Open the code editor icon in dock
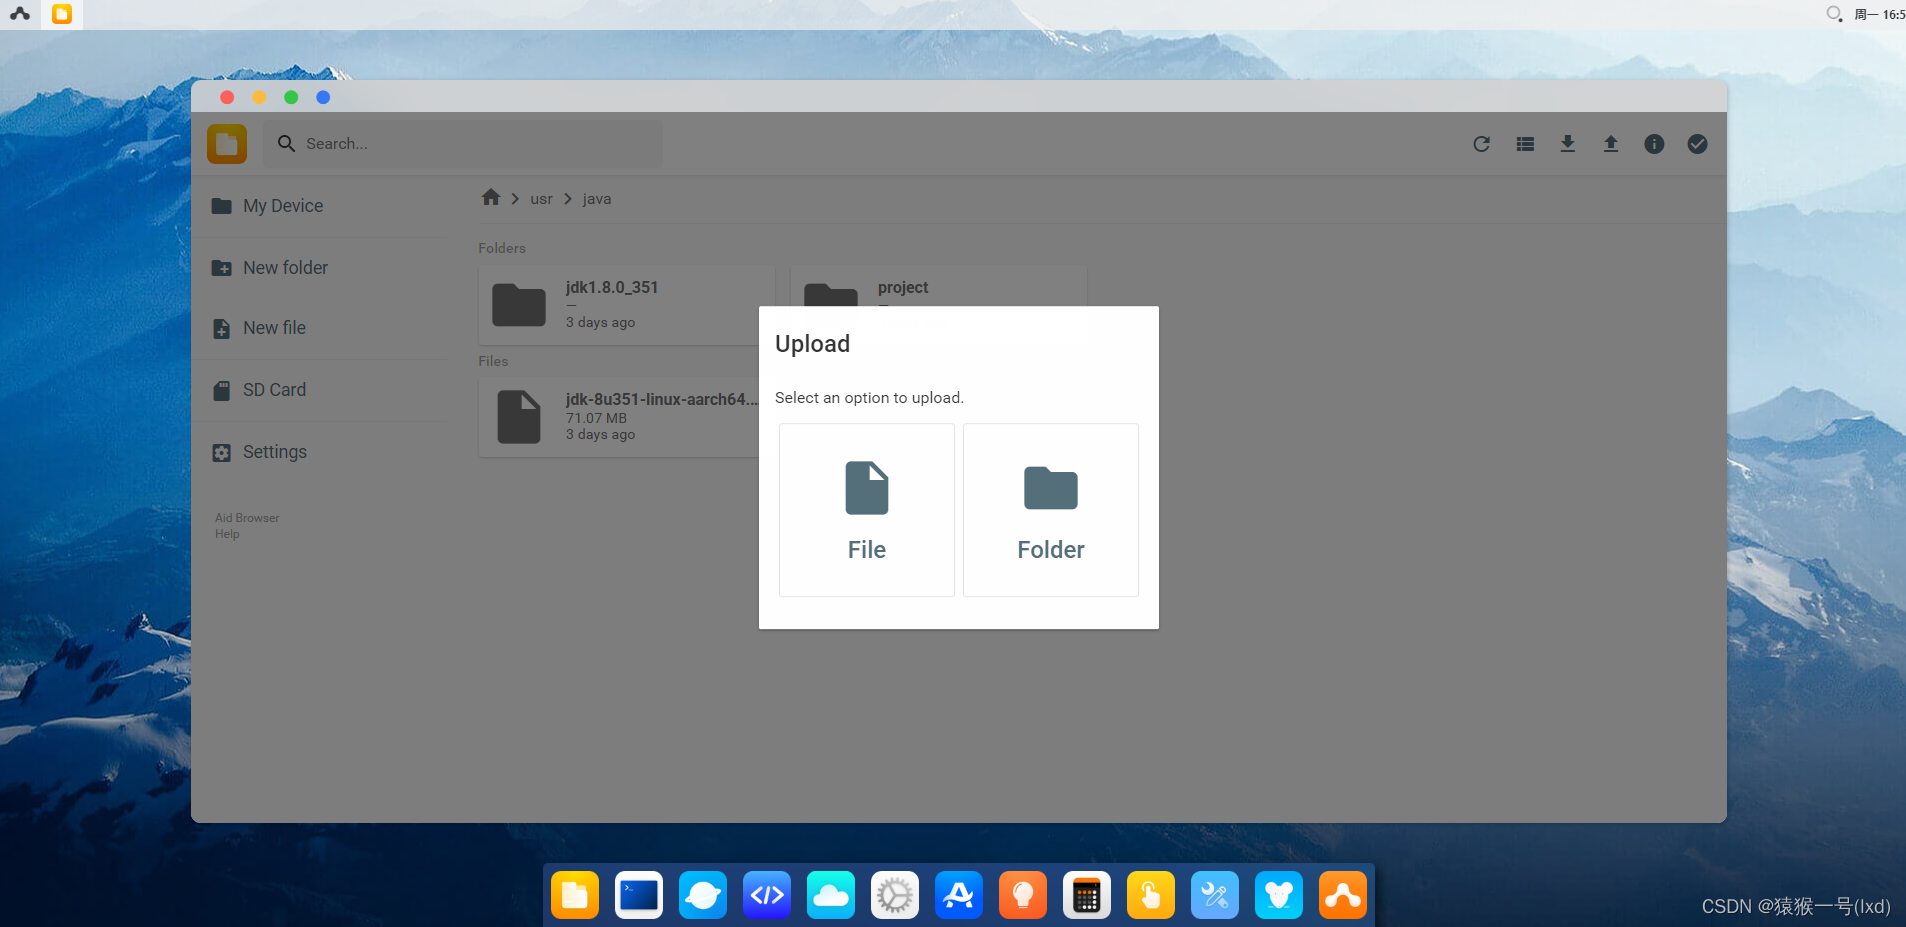Screen dimensions: 1906x927 click(767, 895)
